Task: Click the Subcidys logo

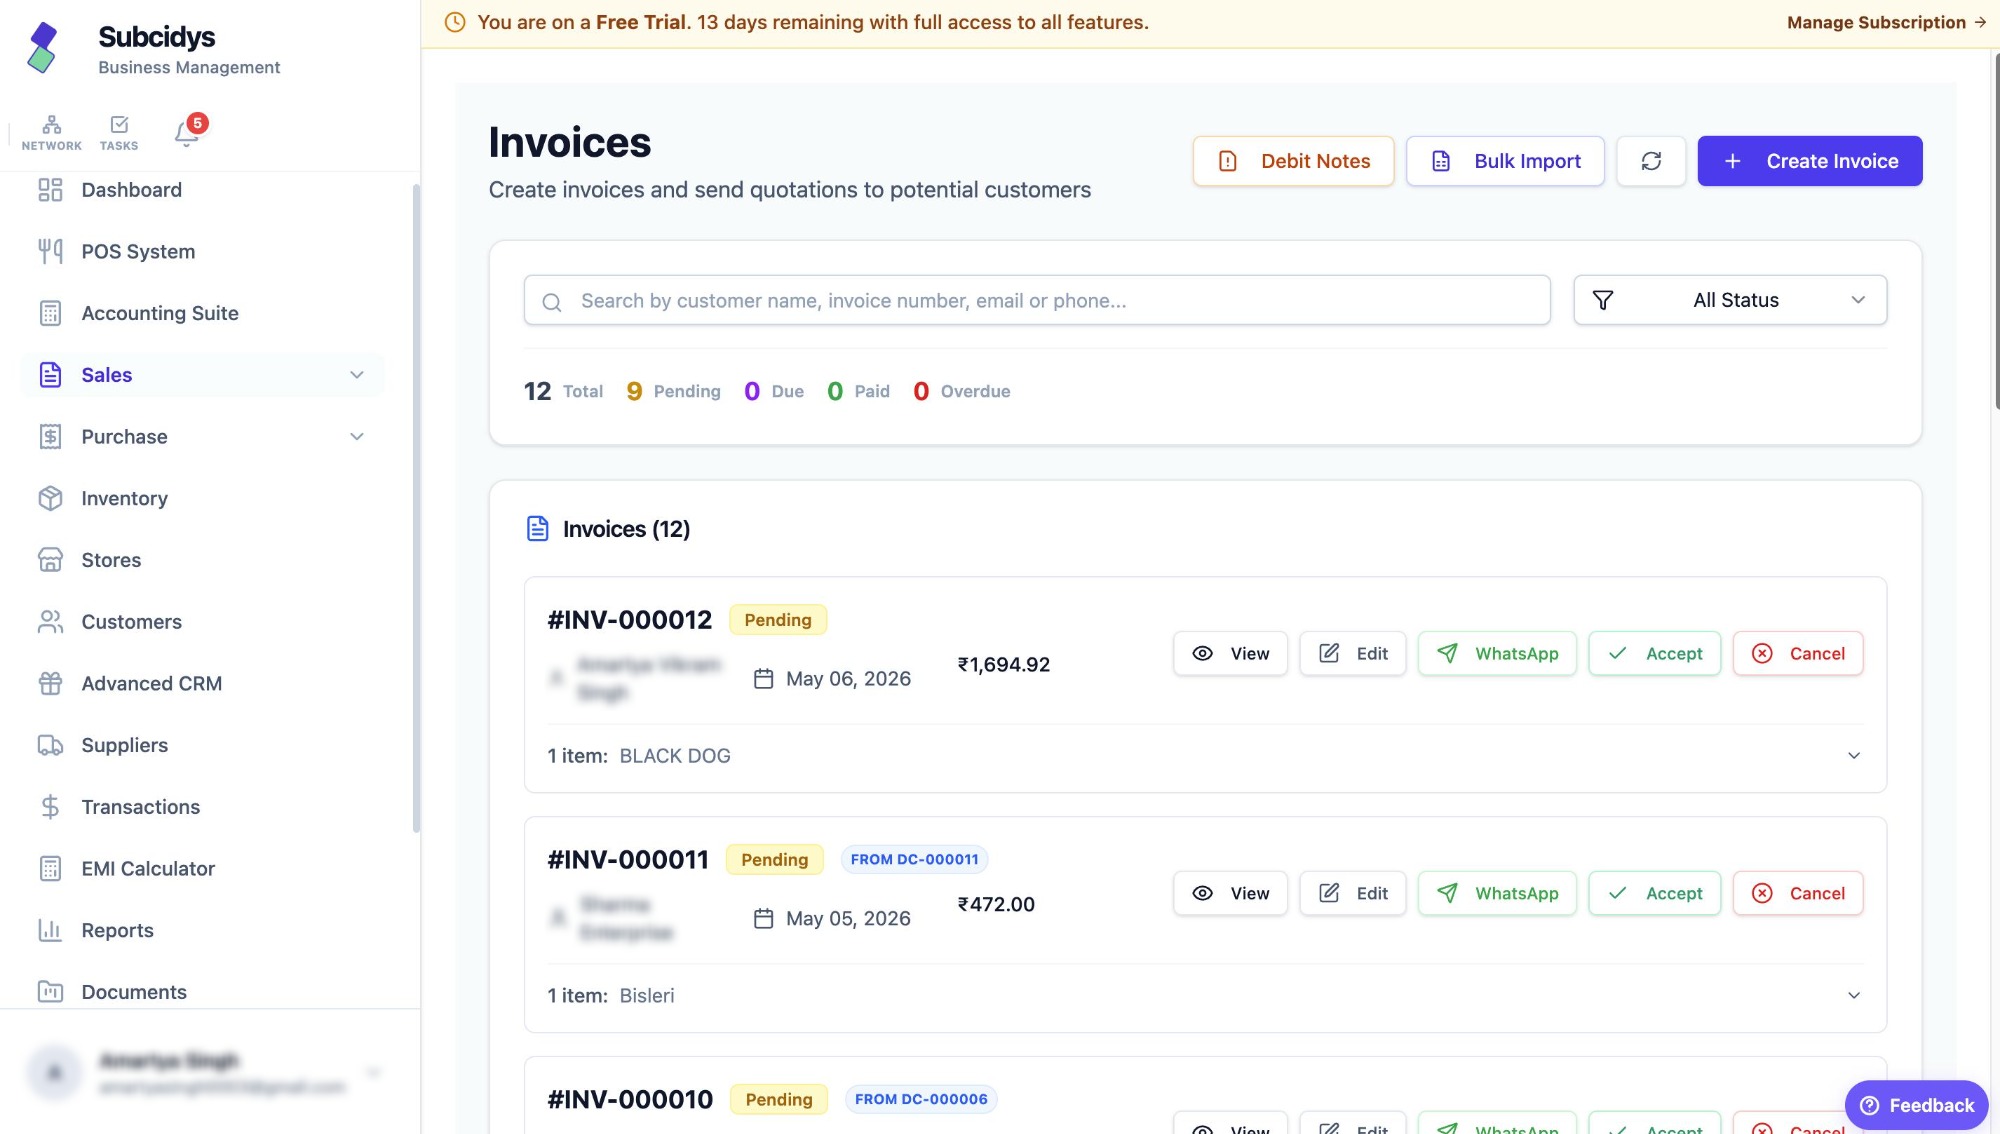Action: (42, 48)
